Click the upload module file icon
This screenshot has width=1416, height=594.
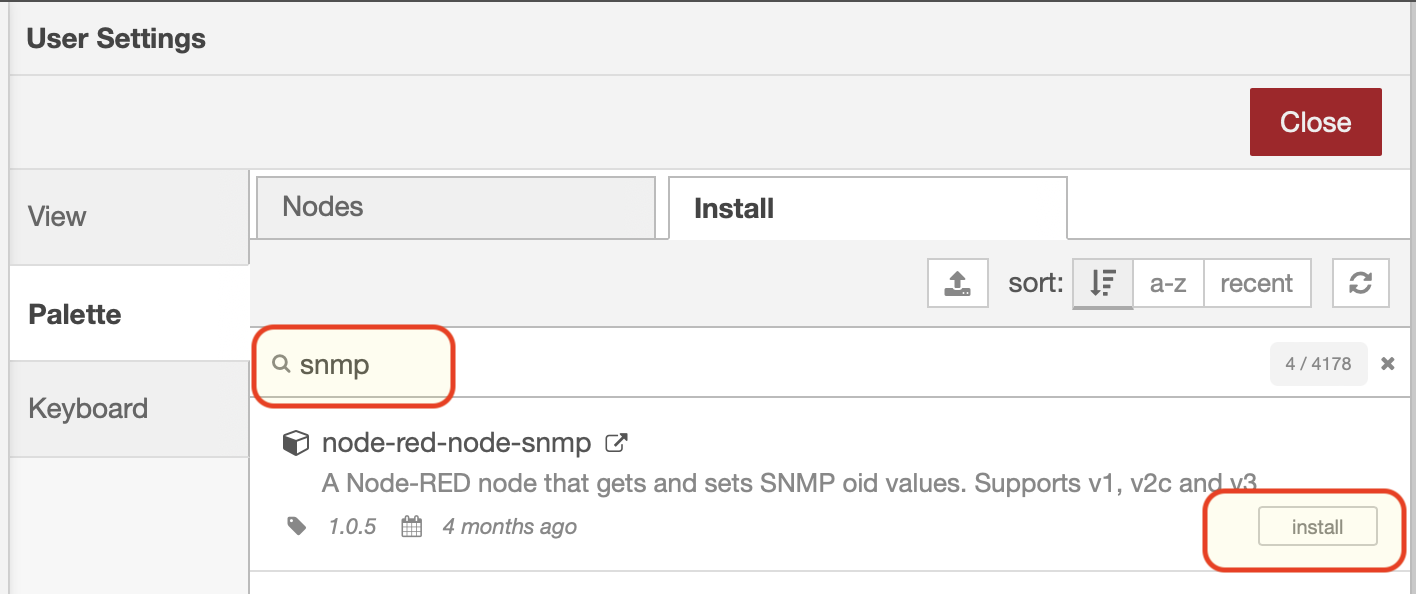tap(958, 283)
